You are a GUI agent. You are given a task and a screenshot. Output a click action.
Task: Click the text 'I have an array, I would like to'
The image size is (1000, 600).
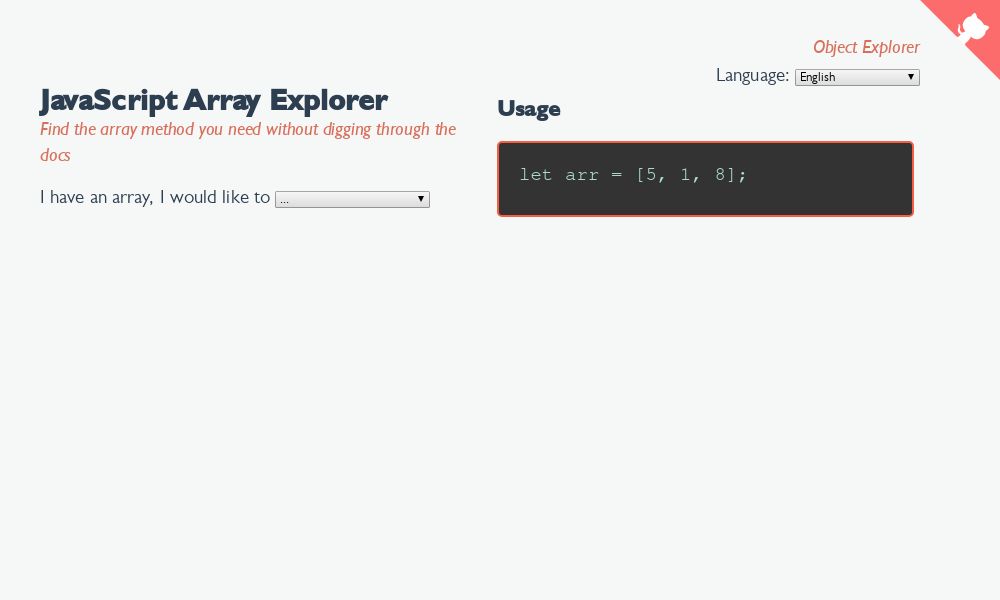[x=155, y=197]
